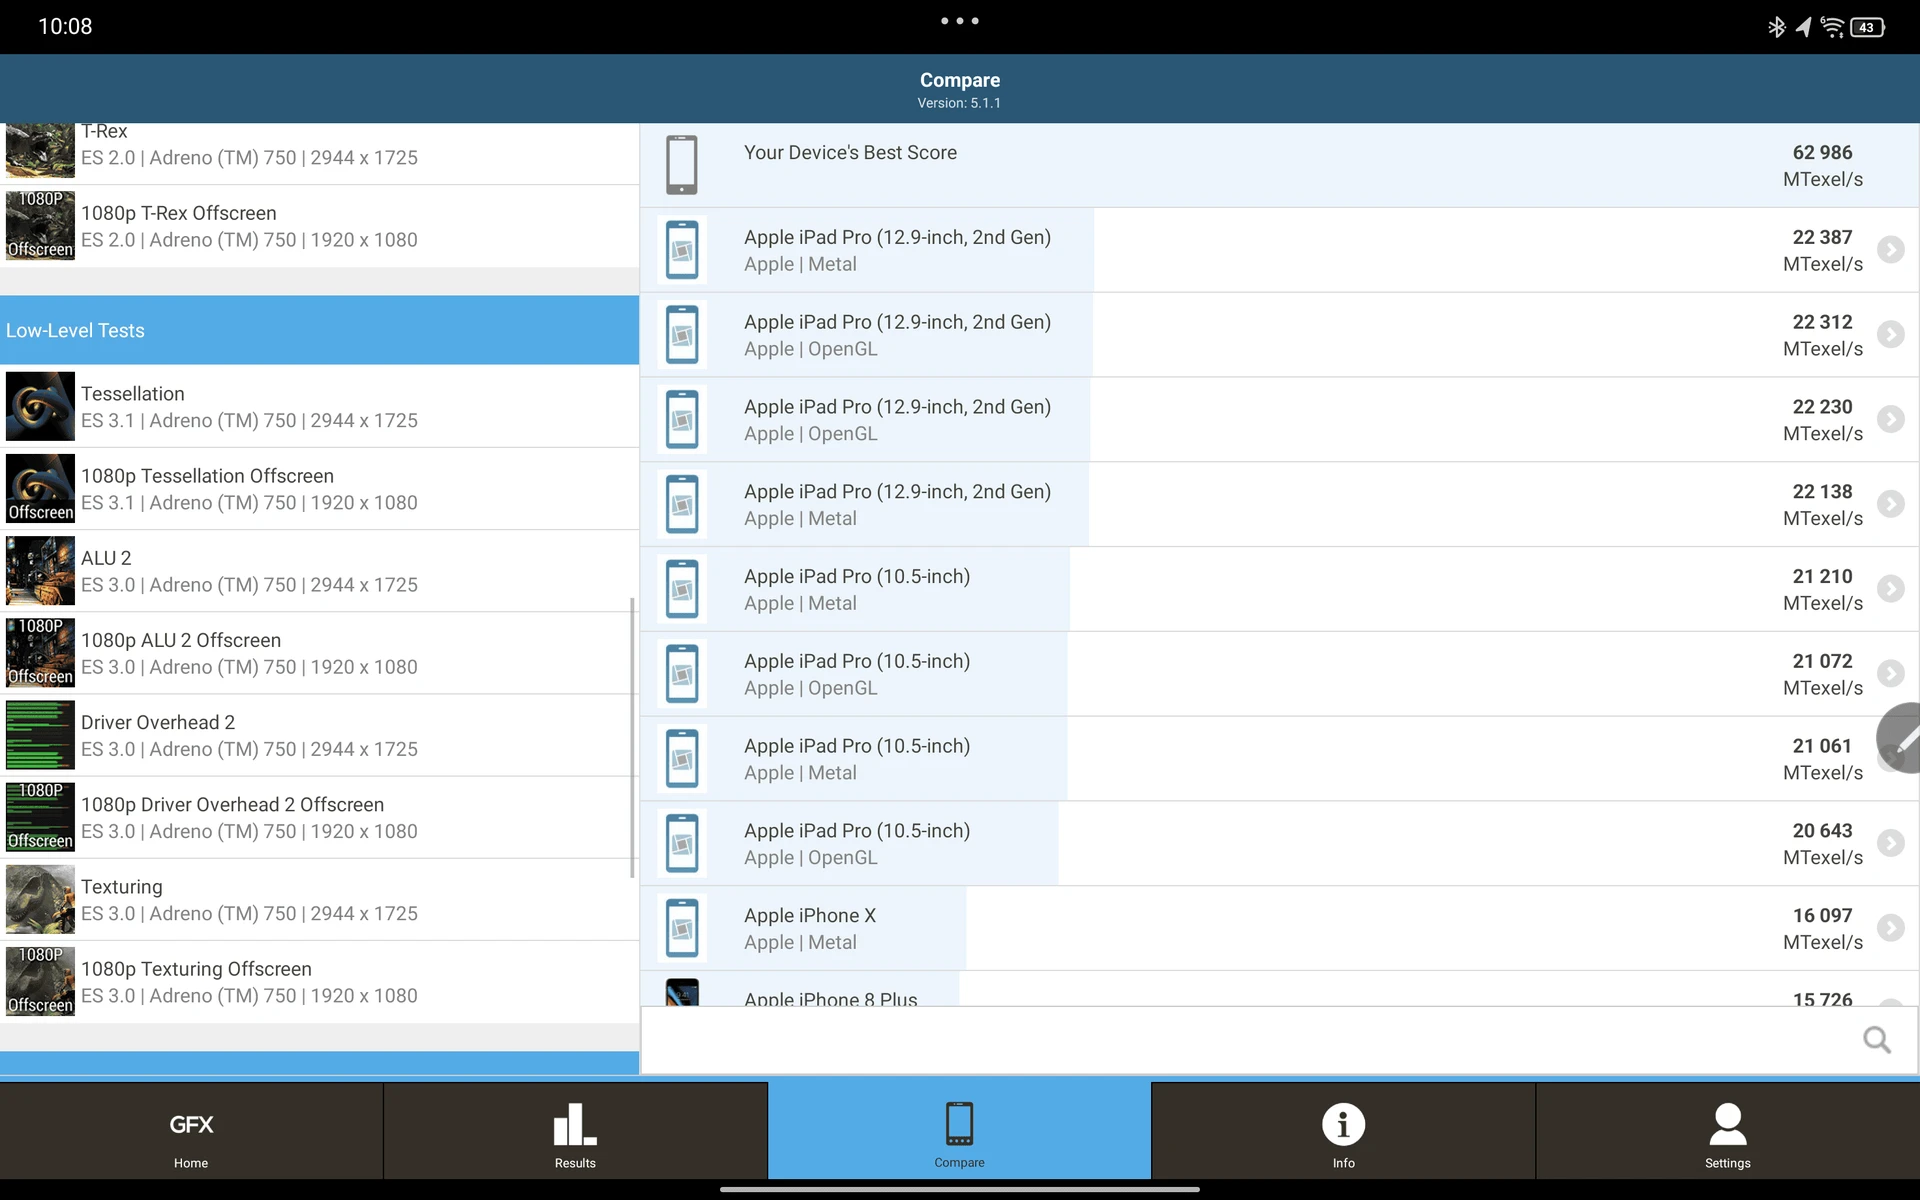Open details arrow for Apple iPhone X

coord(1890,928)
